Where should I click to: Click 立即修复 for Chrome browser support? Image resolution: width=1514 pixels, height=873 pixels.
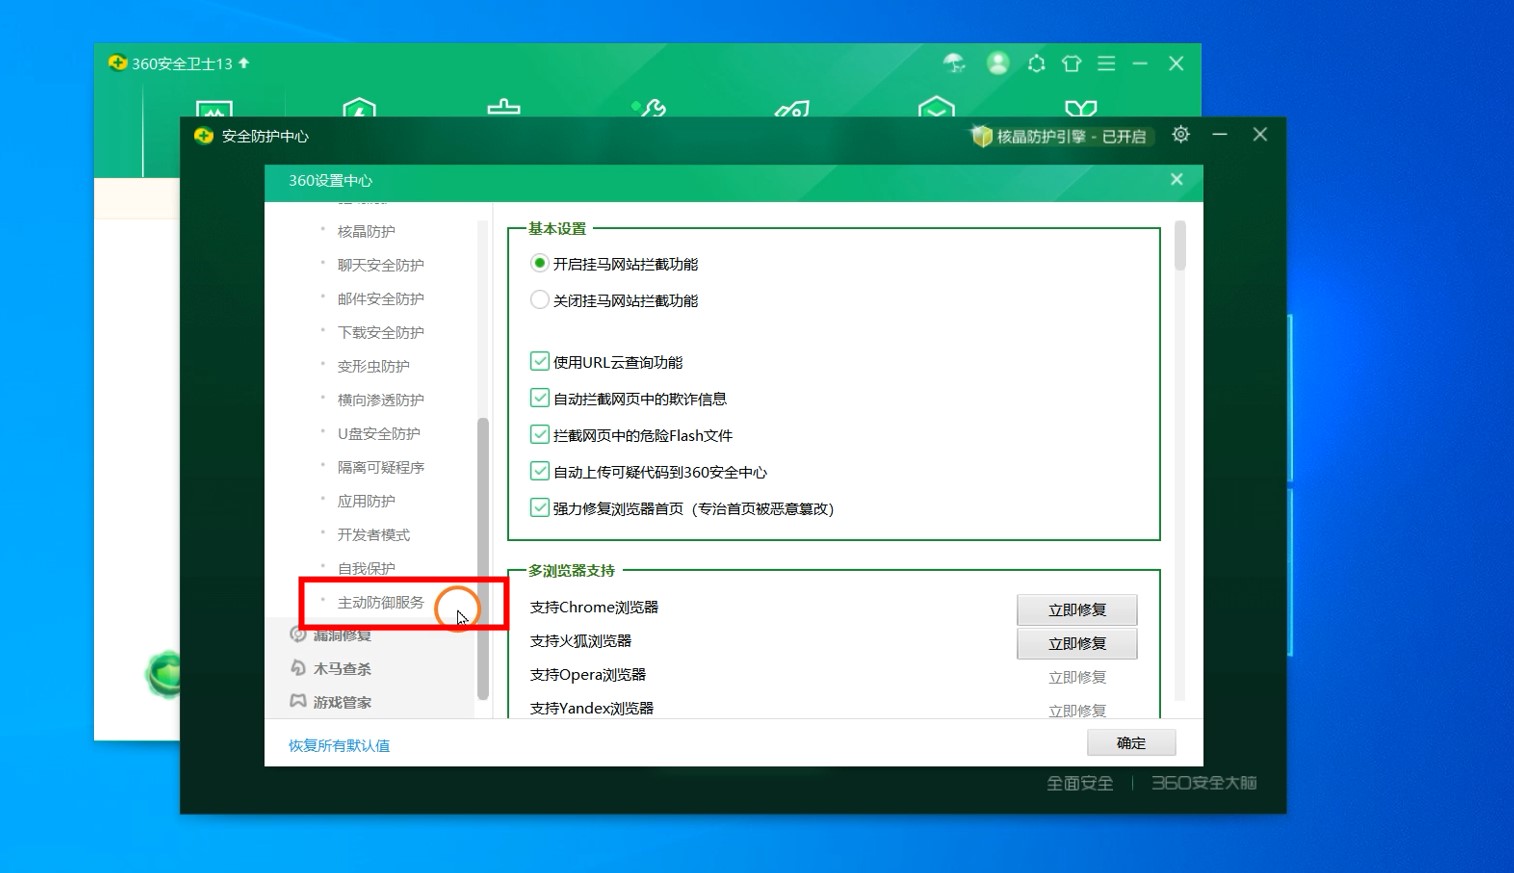(x=1076, y=610)
